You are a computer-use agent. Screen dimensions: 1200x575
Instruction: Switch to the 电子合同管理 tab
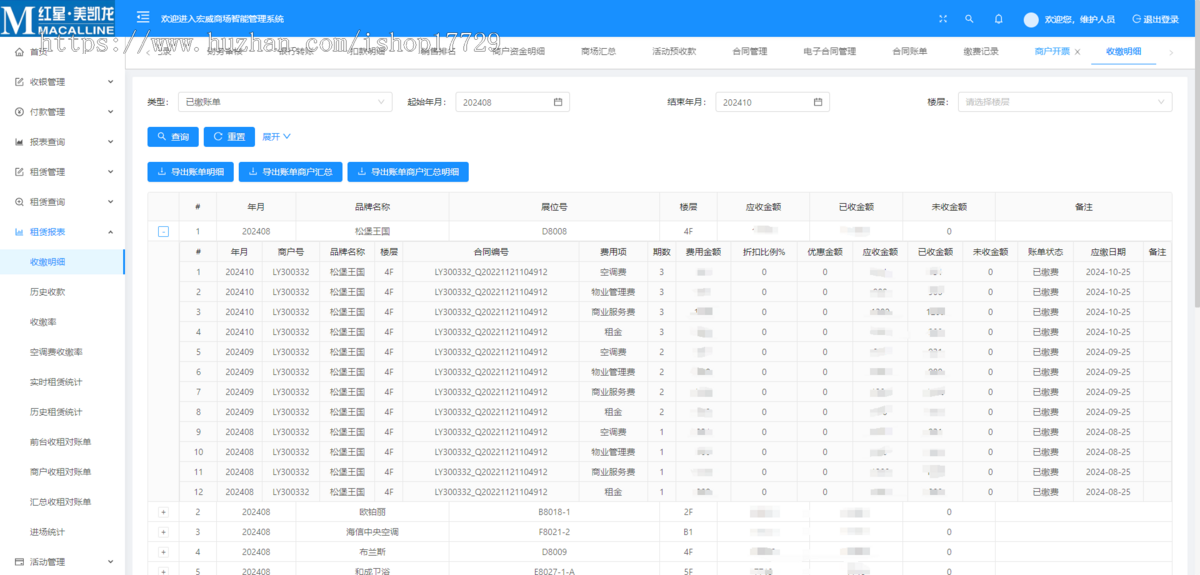[829, 51]
